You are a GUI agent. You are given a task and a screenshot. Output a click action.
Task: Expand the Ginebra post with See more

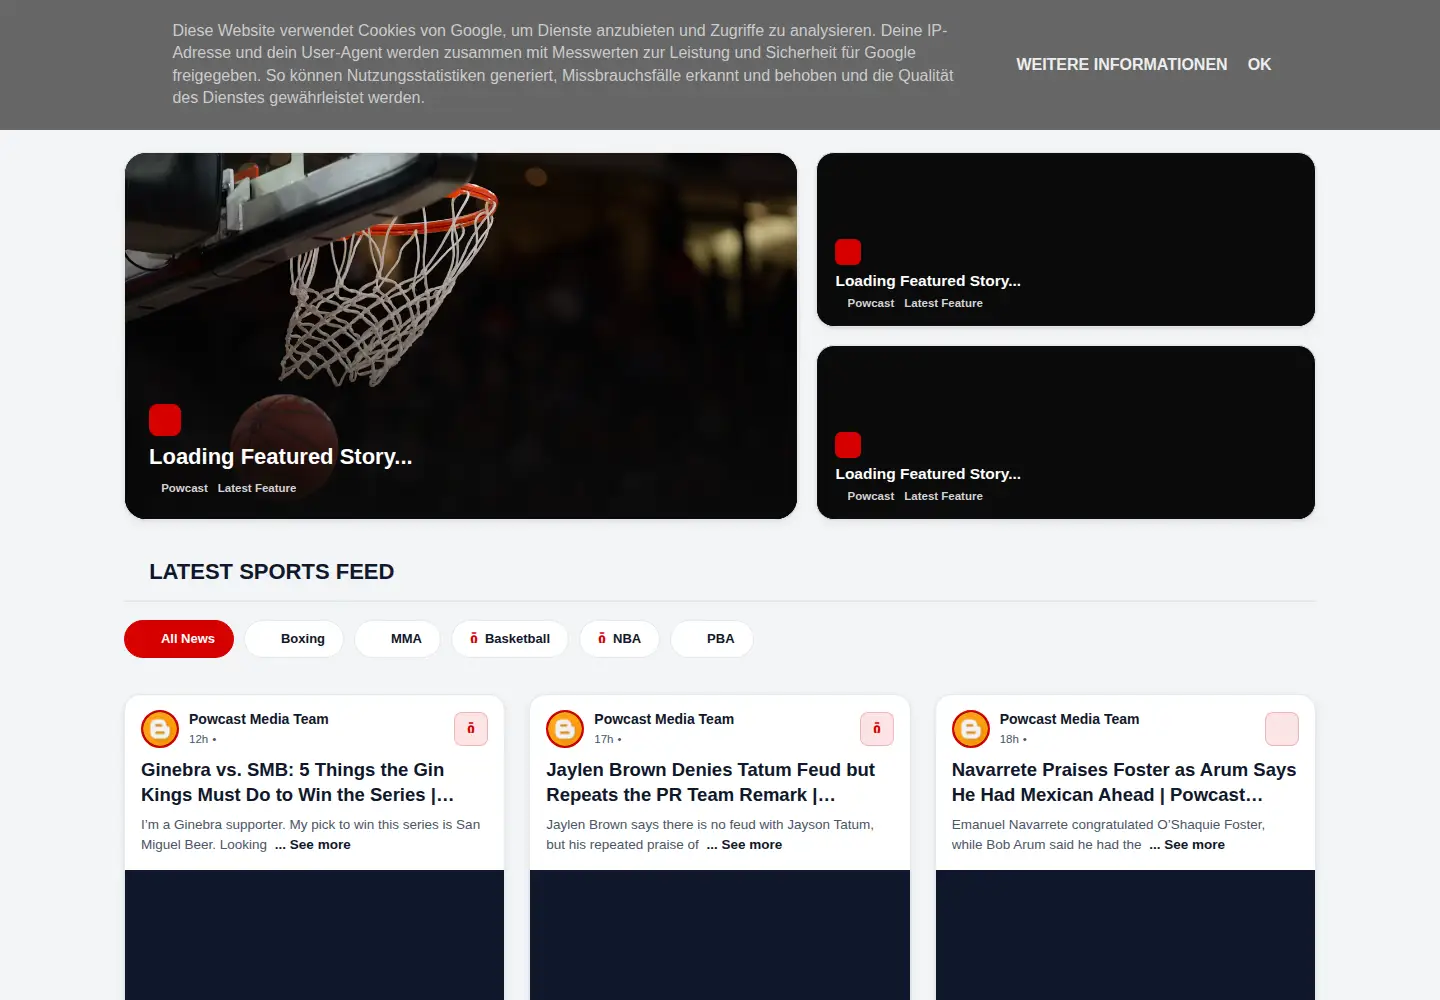point(313,845)
